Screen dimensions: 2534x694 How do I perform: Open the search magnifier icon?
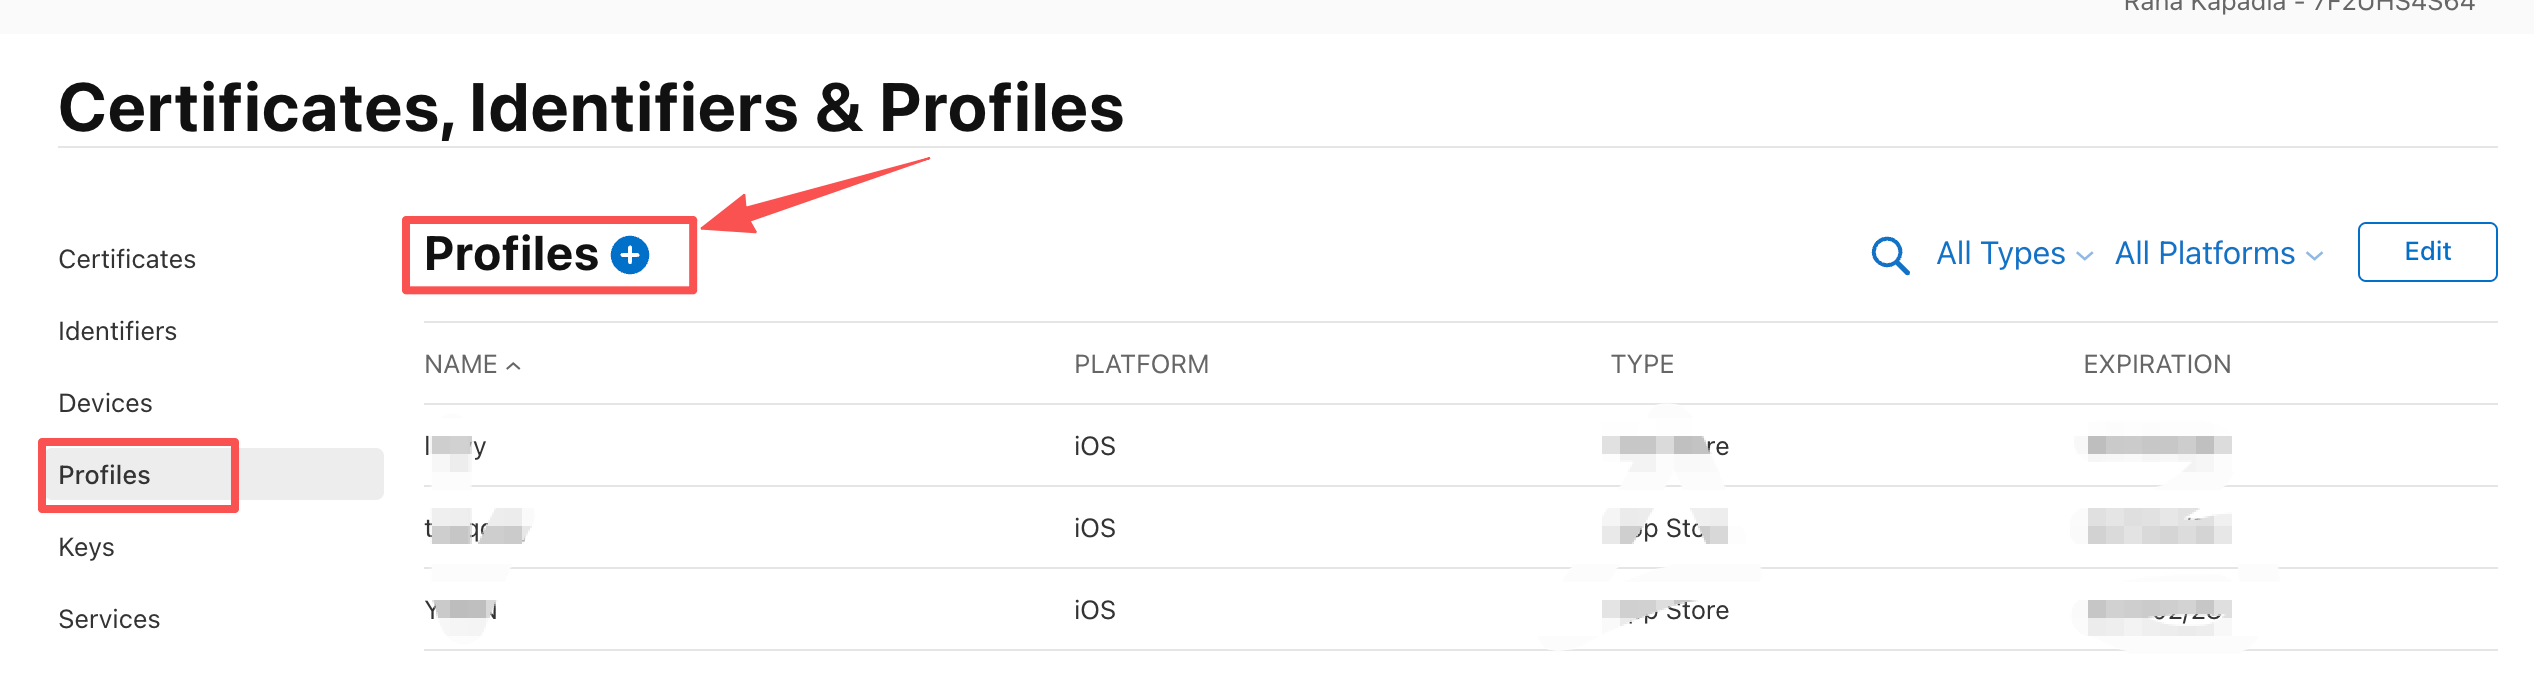pos(1889,255)
